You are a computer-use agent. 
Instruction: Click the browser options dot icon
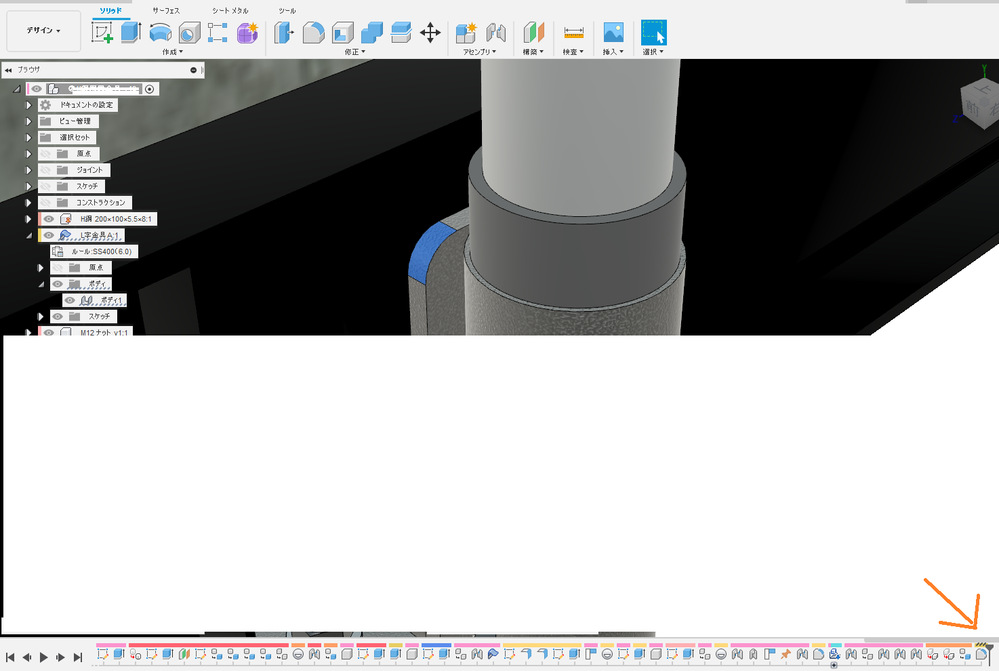pyautogui.click(x=194, y=70)
